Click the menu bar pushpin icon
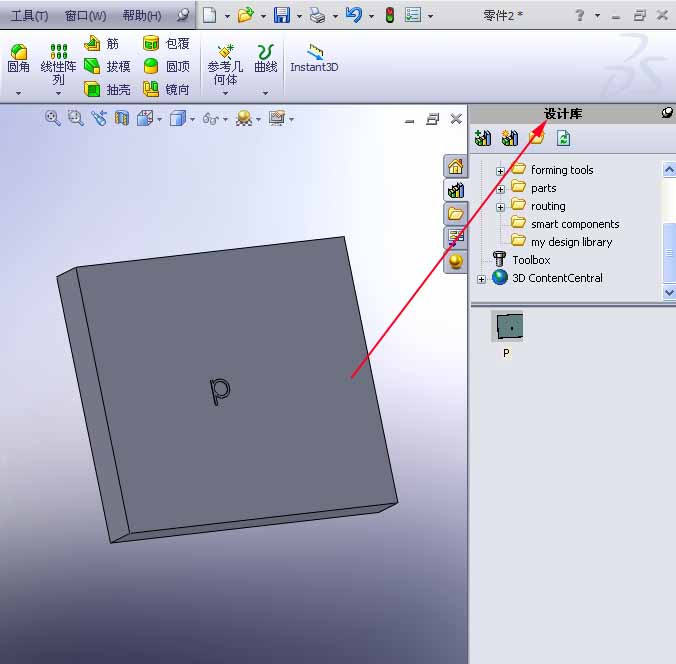Screen dimensions: 676x664 183,16
